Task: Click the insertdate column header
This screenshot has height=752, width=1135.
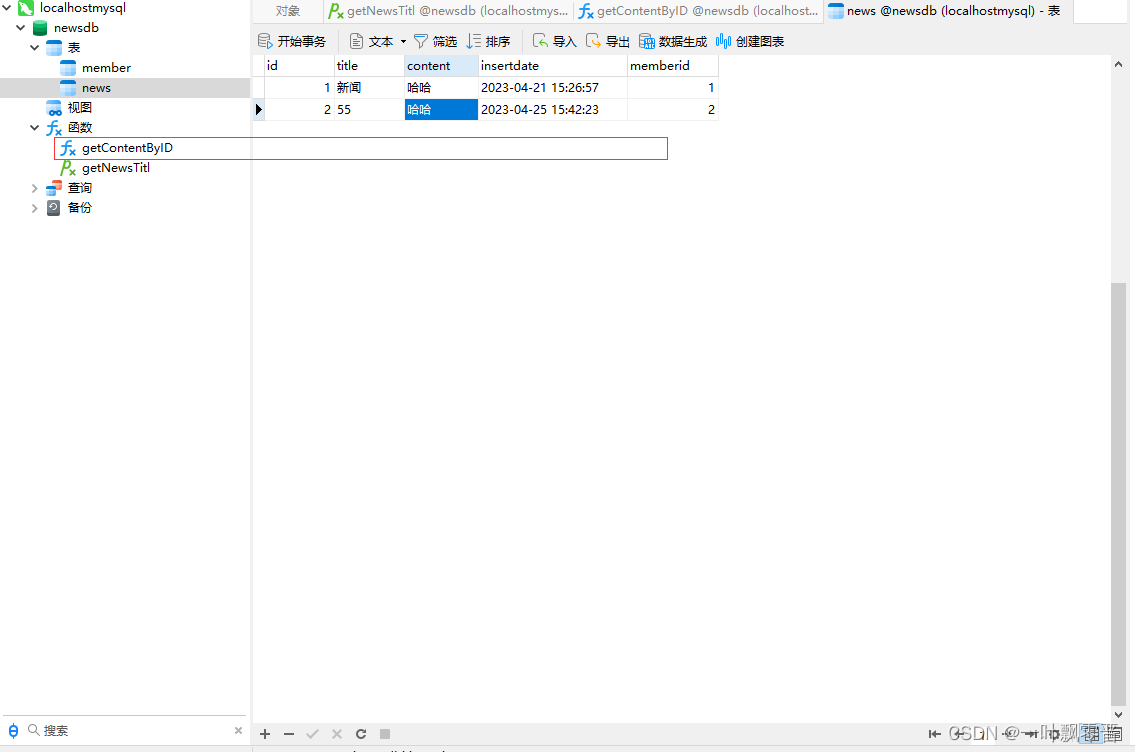Action: 553,65
